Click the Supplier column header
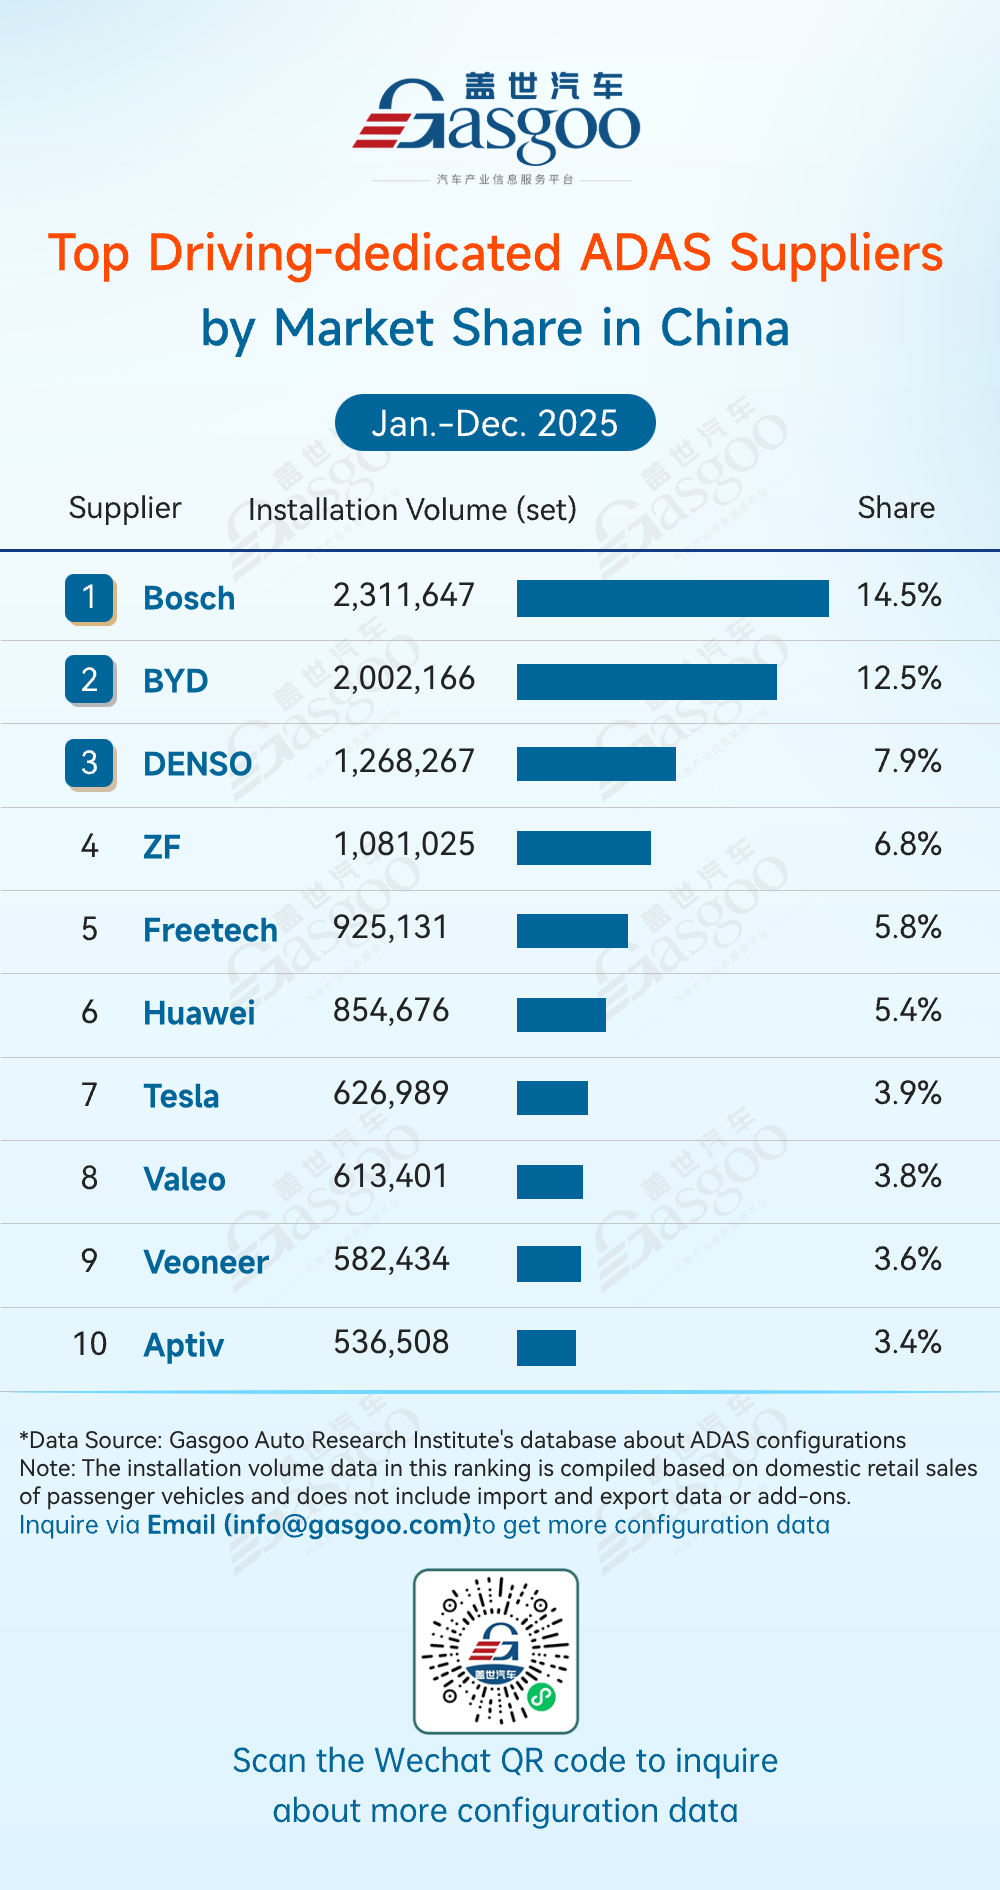Viewport: 1000px width, 1890px height. click(125, 508)
